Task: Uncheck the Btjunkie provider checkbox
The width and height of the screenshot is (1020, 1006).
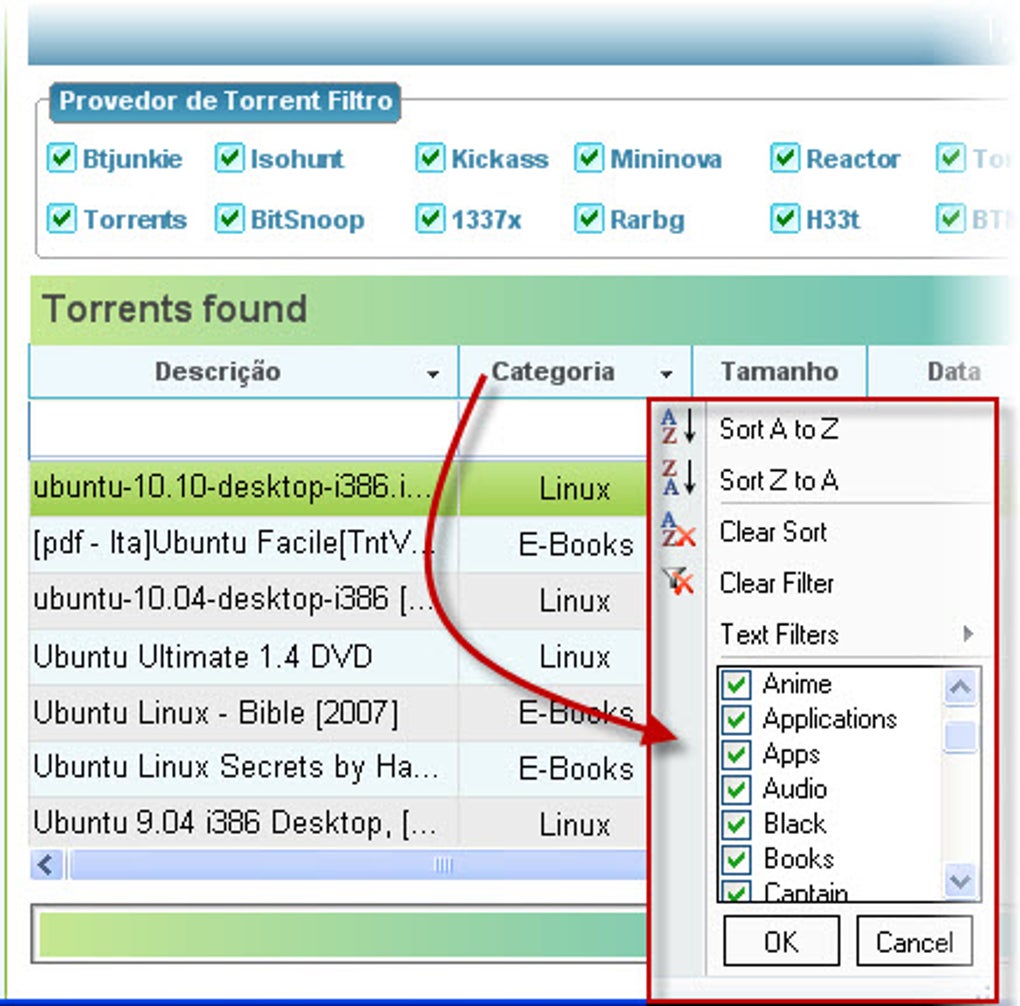Action: click(62, 158)
